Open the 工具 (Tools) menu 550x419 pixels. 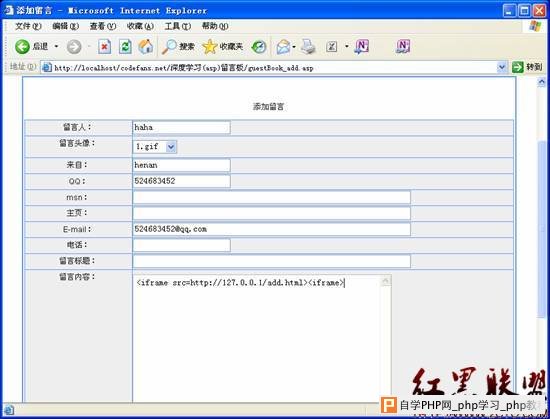click(x=178, y=26)
